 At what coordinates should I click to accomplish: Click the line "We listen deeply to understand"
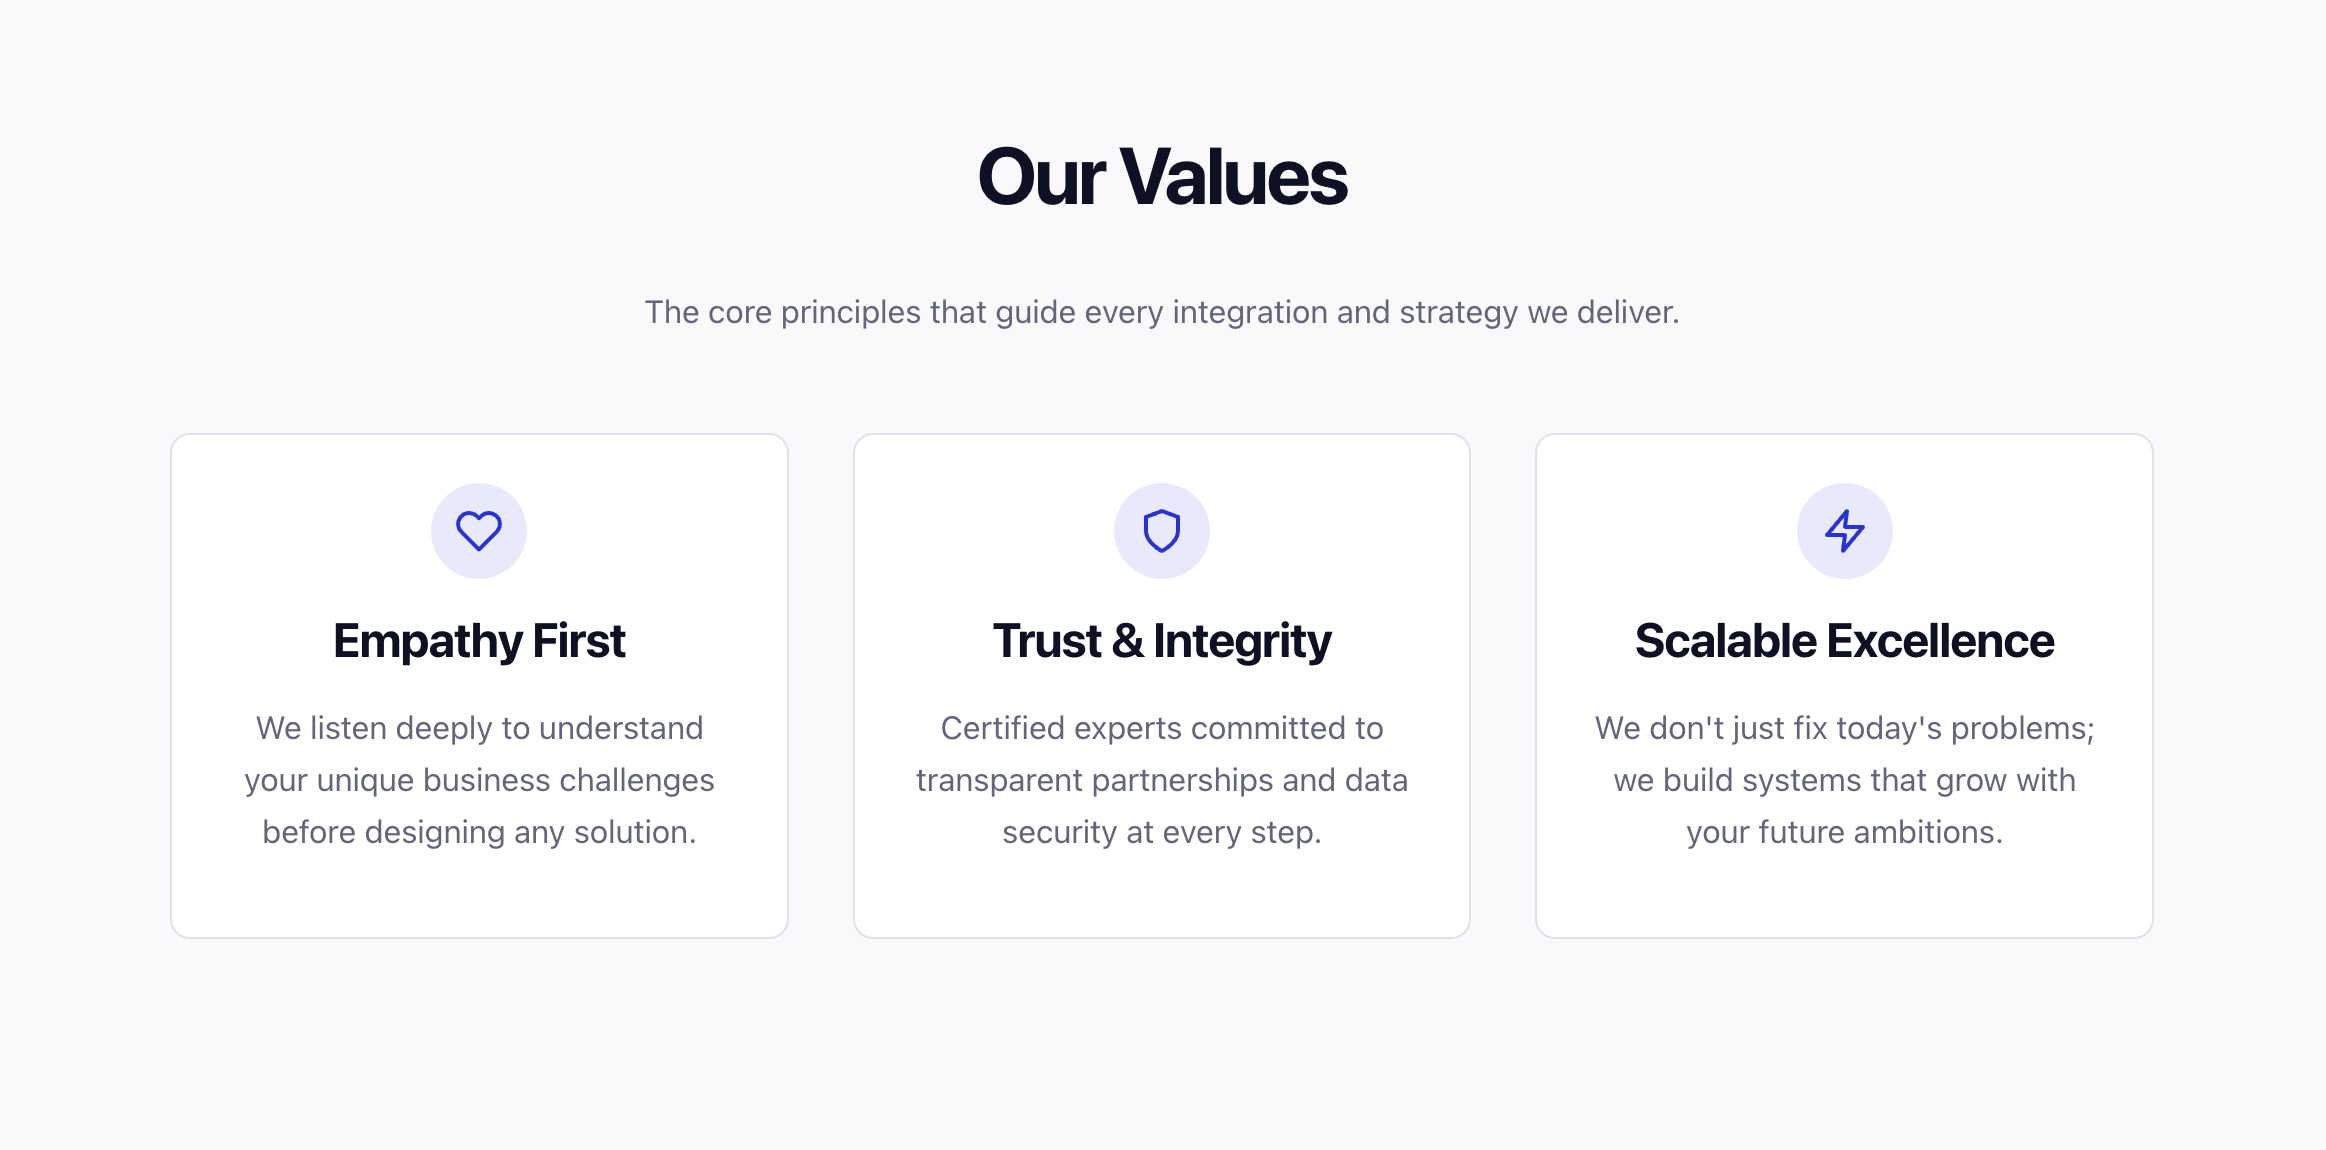click(x=479, y=728)
